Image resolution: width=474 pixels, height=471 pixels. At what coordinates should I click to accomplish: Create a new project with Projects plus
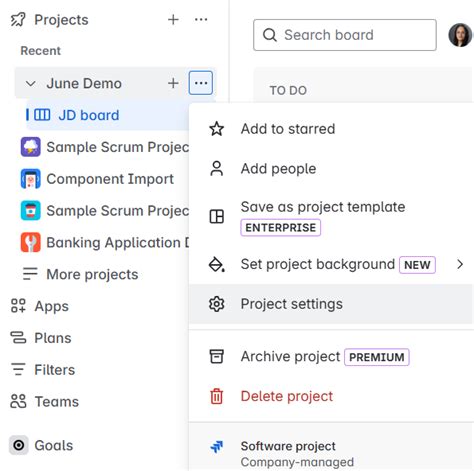click(173, 20)
